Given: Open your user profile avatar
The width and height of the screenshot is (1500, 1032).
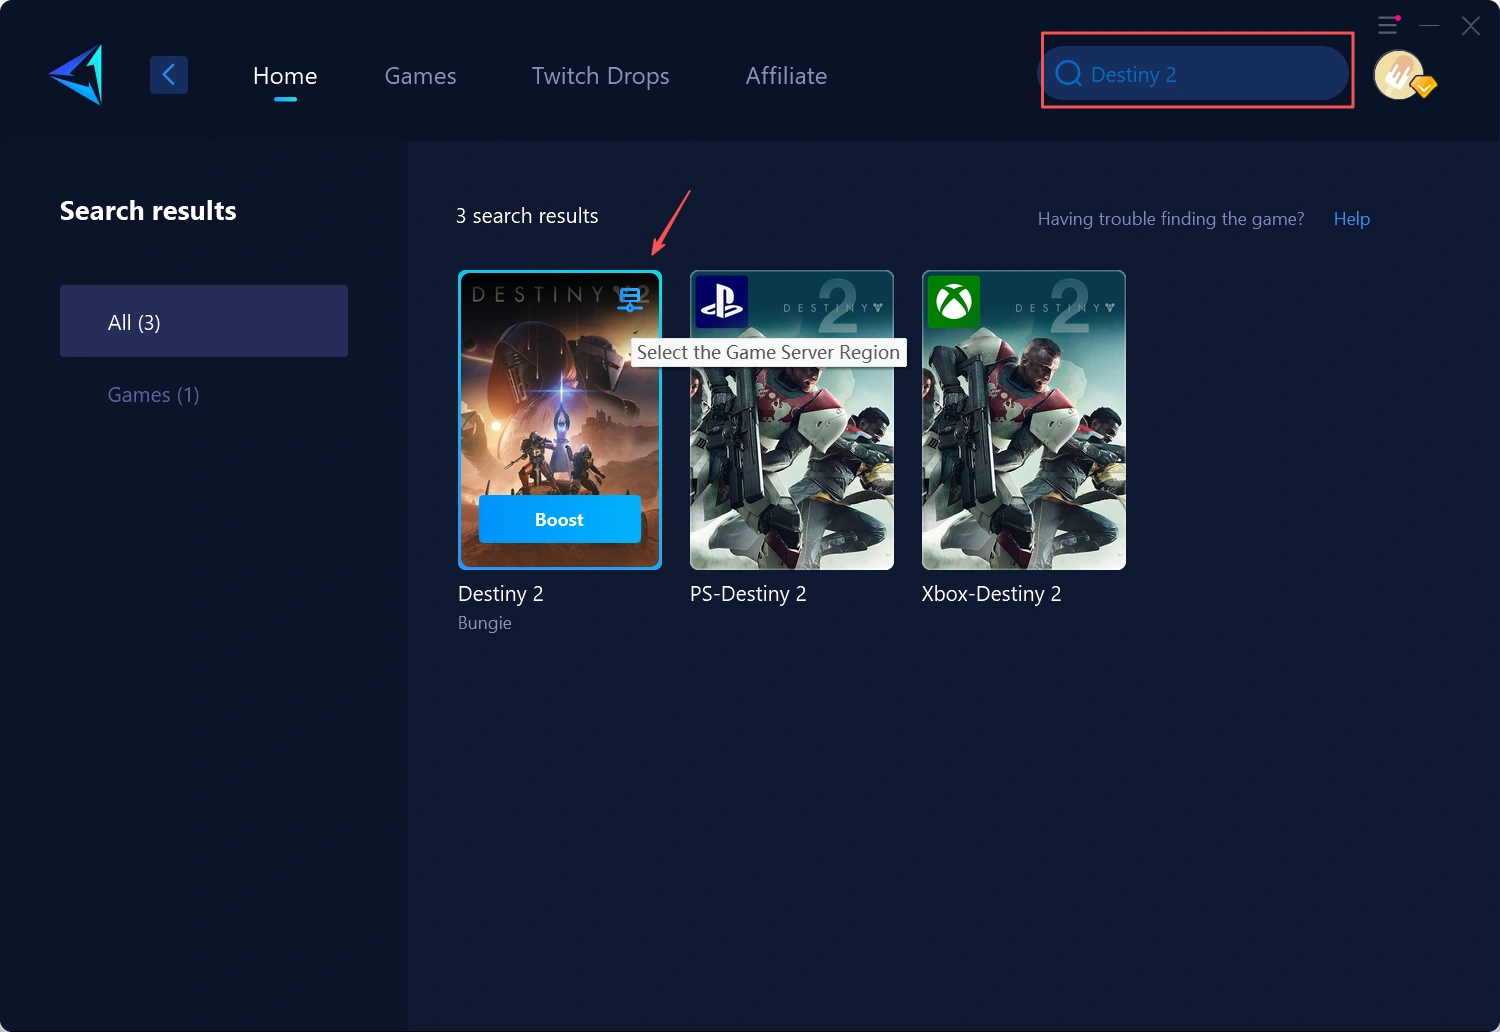Looking at the screenshot, I should point(1399,74).
